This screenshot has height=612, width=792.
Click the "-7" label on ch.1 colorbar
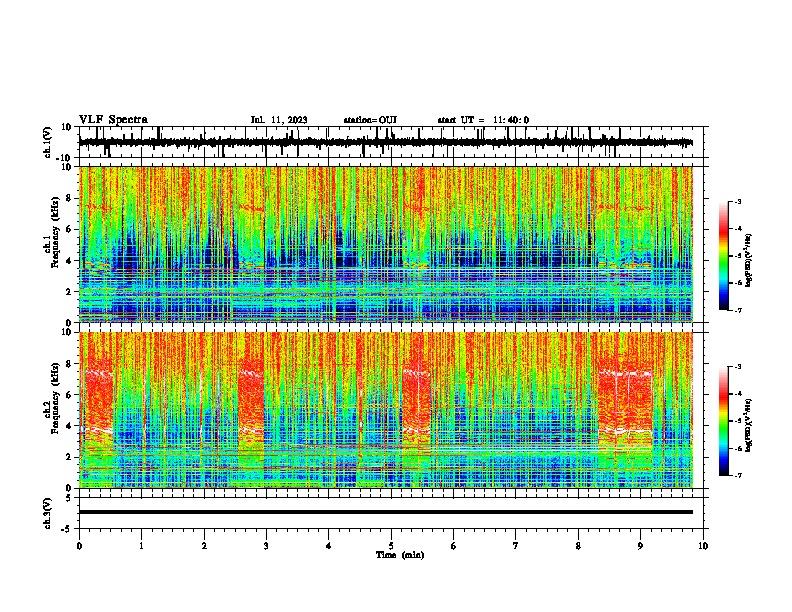click(738, 310)
